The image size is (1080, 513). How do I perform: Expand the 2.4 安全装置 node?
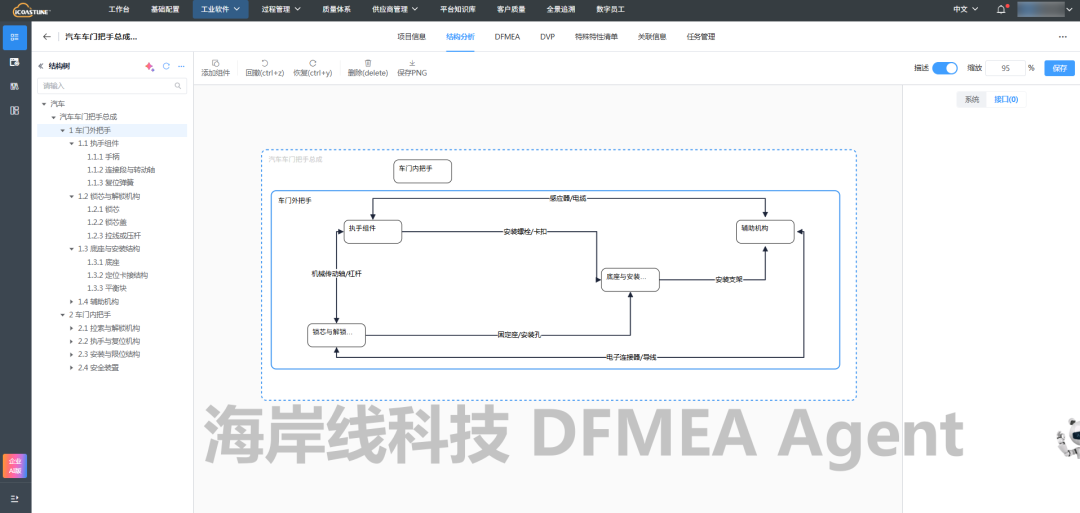pyautogui.click(x=72, y=368)
